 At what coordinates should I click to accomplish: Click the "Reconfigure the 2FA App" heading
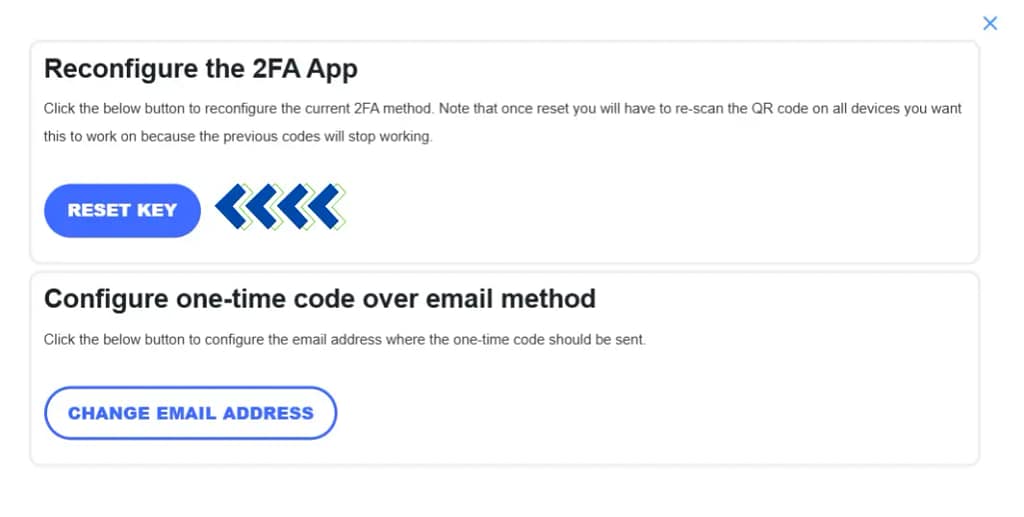[x=201, y=69]
